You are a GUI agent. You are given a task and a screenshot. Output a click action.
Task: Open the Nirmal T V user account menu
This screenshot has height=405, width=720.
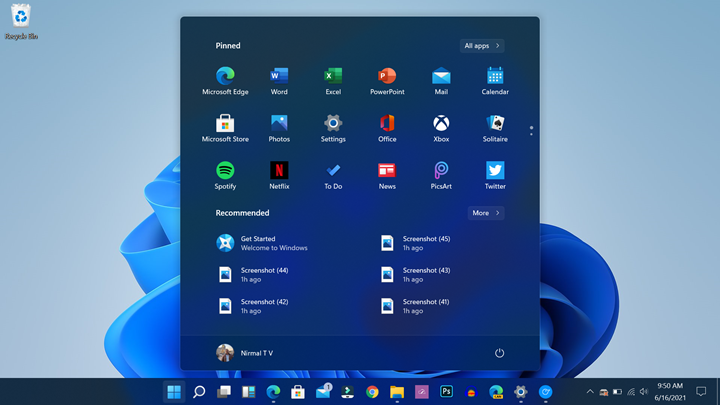[245, 353]
